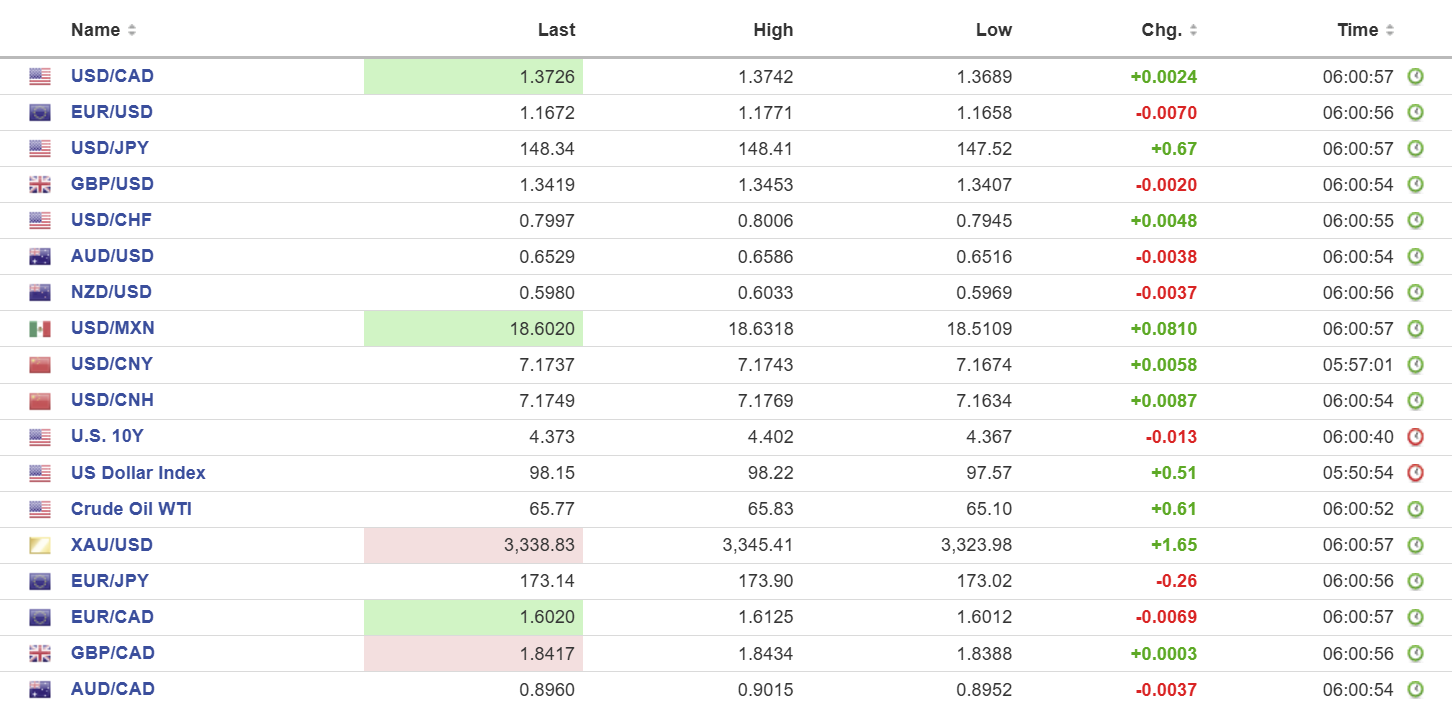Click the China flag icon beside USD/CNY

click(40, 365)
